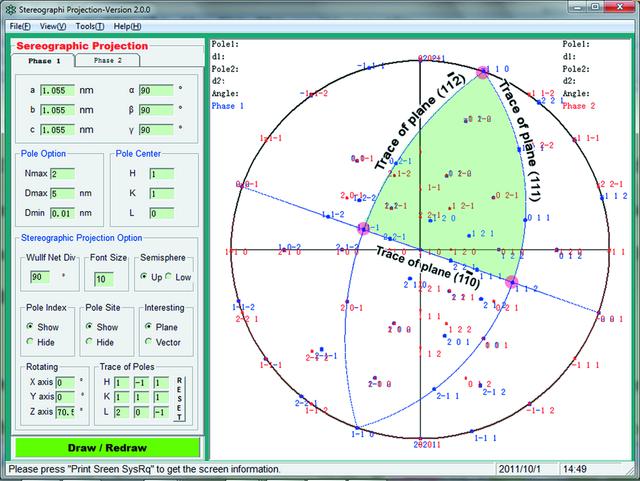
Task: Click the Rotating X axis field
Action: [x=65, y=383]
